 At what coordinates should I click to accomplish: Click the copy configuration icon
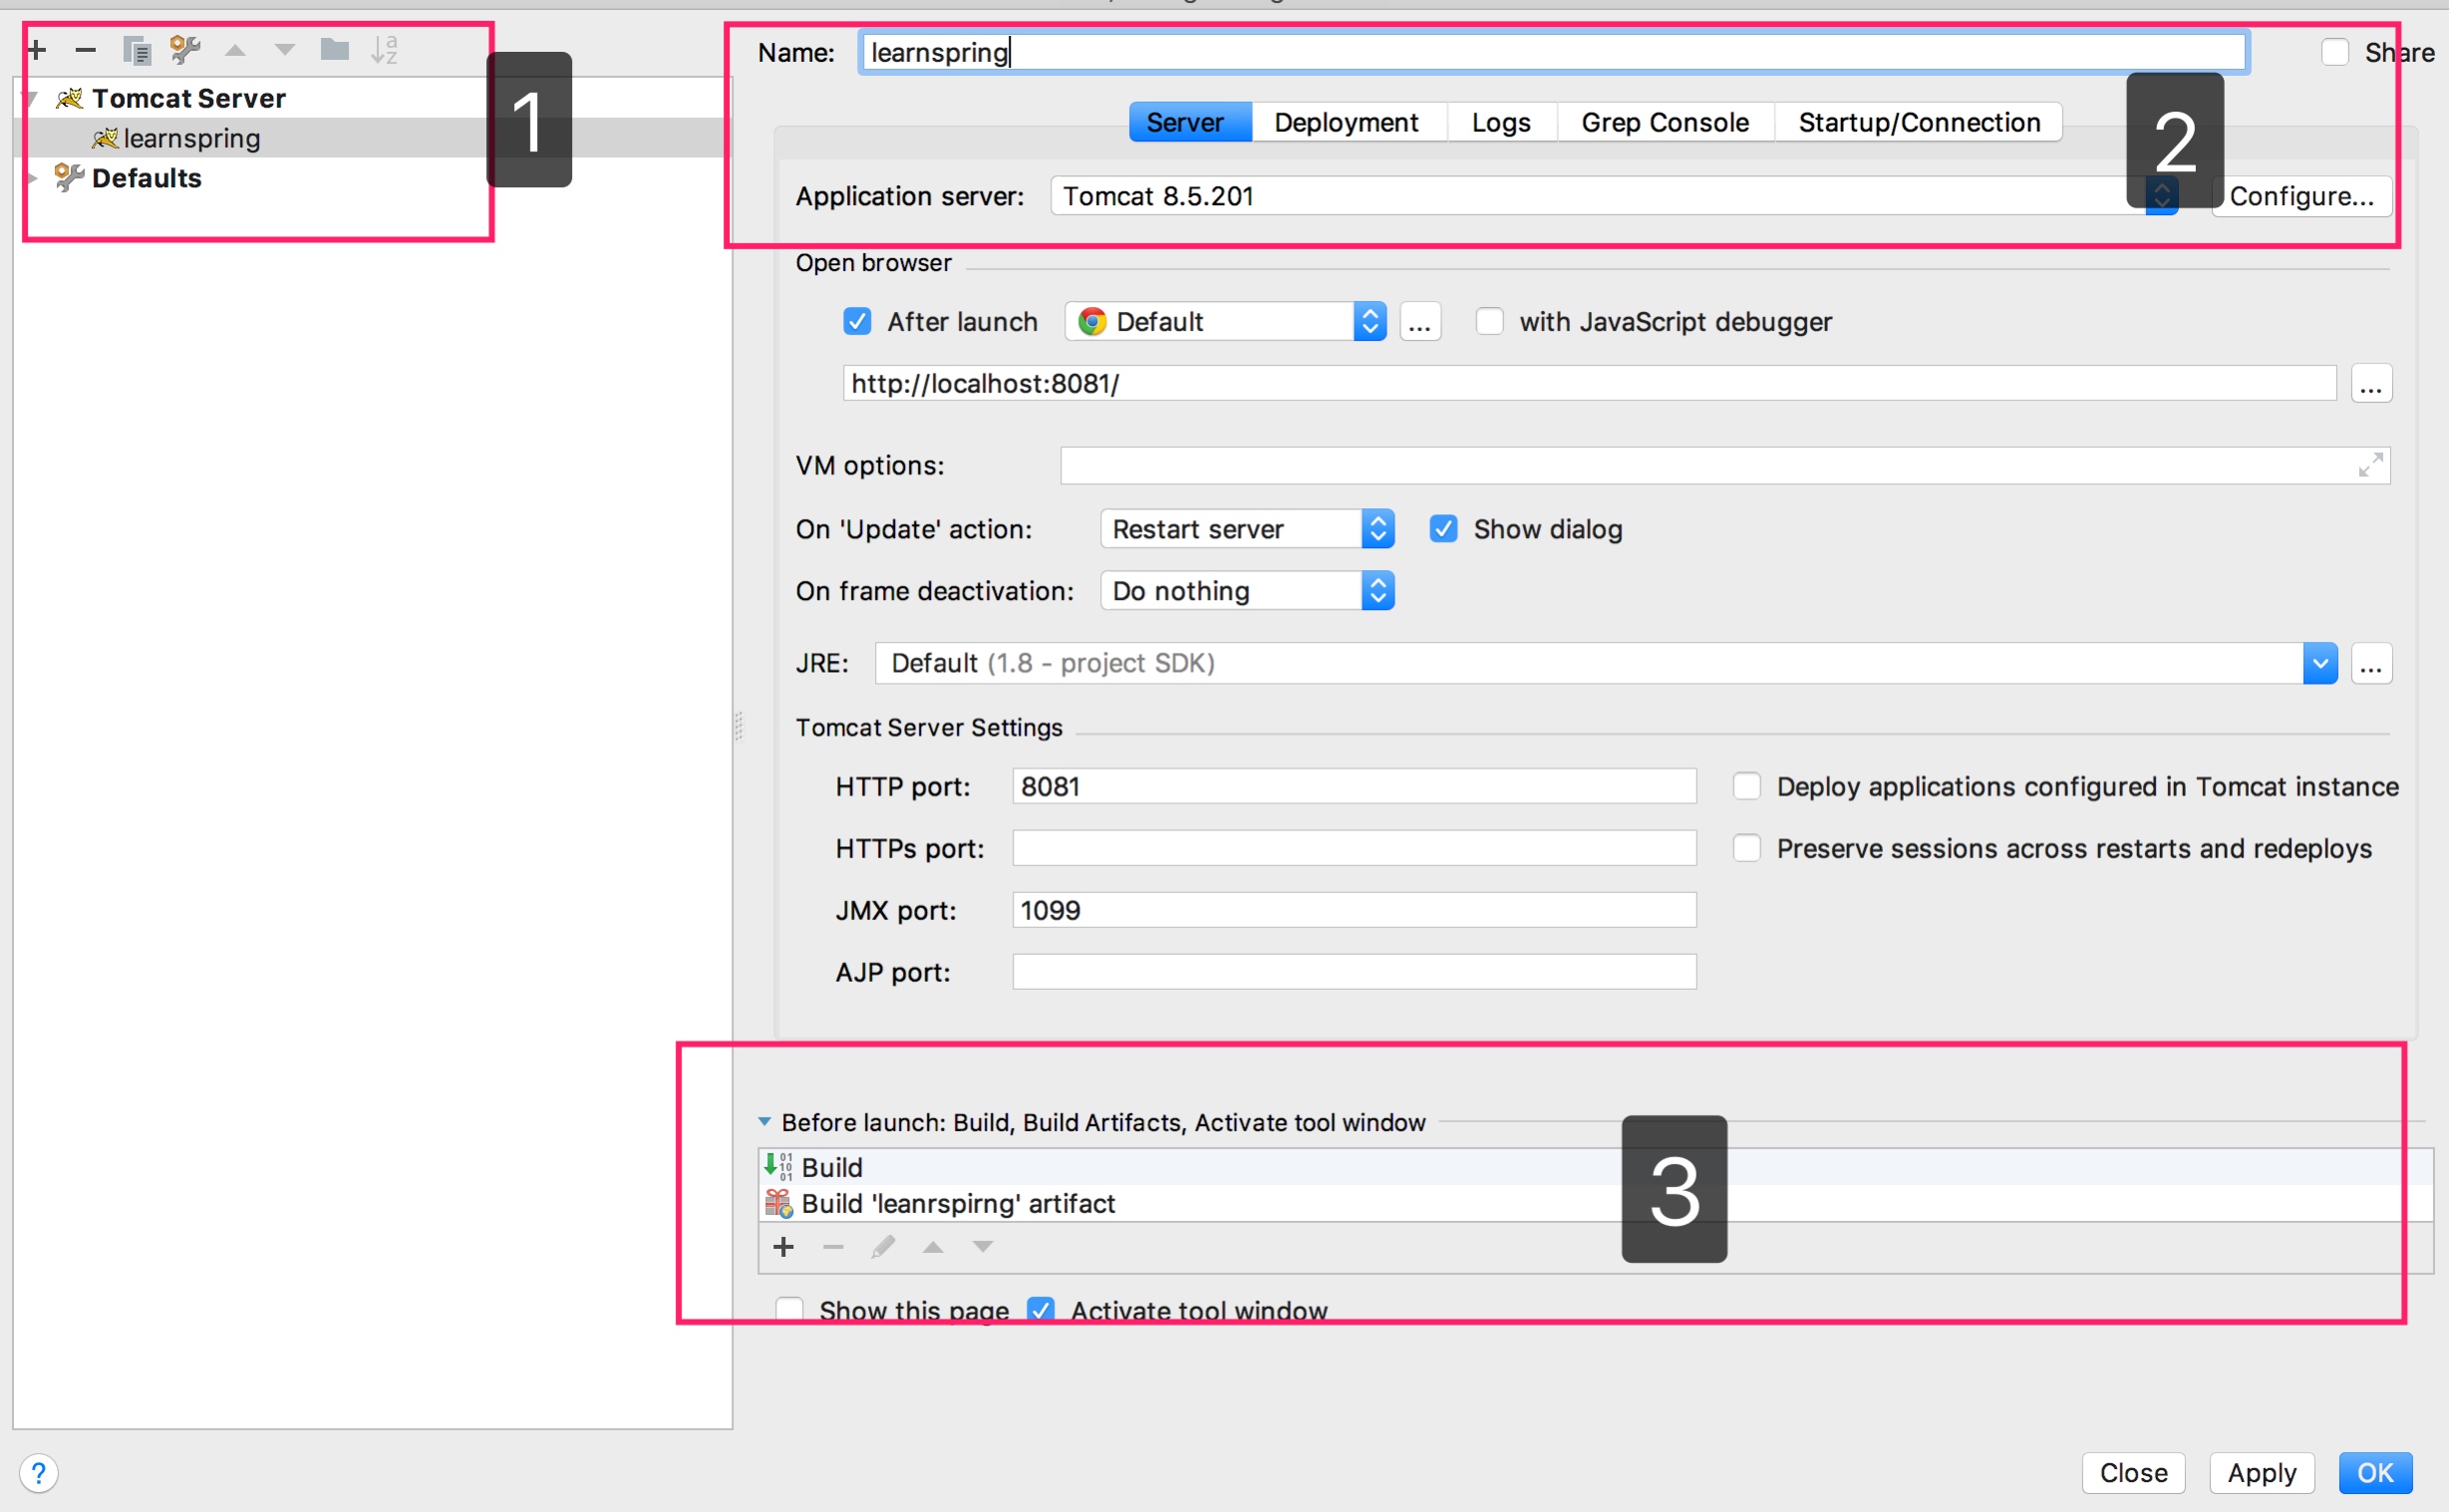coord(136,49)
